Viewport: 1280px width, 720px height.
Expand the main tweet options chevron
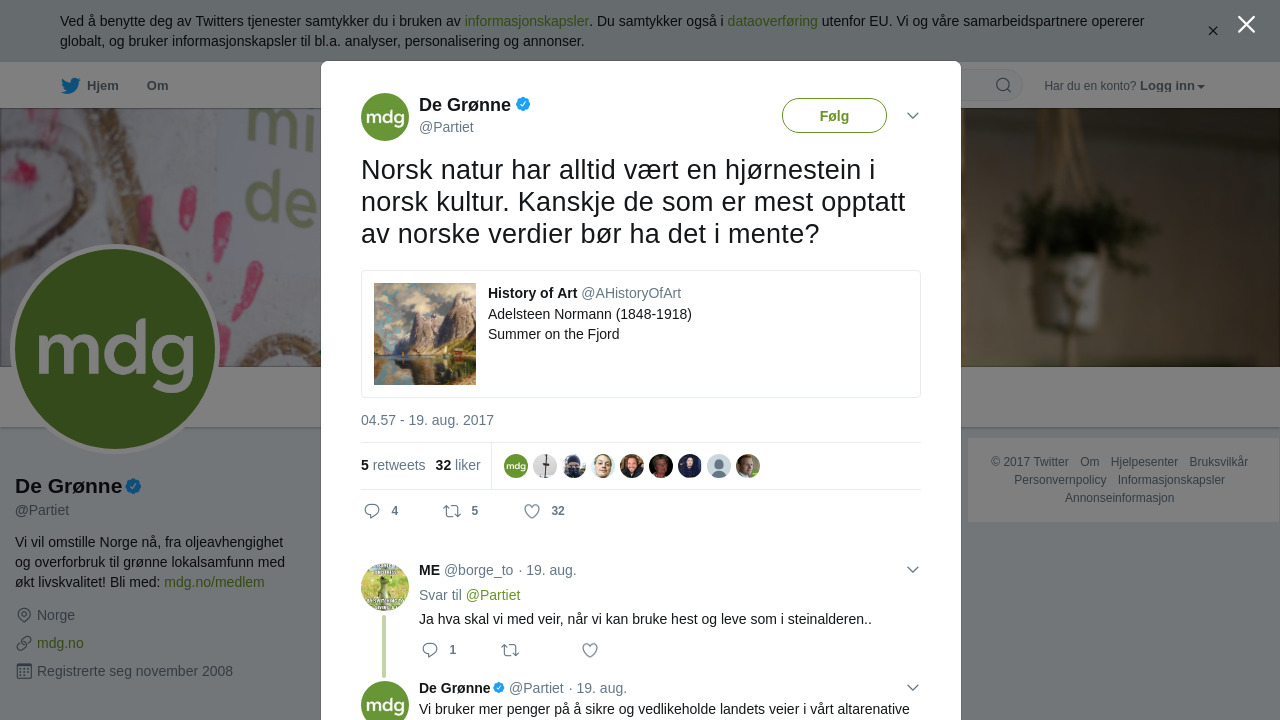pyautogui.click(x=913, y=116)
